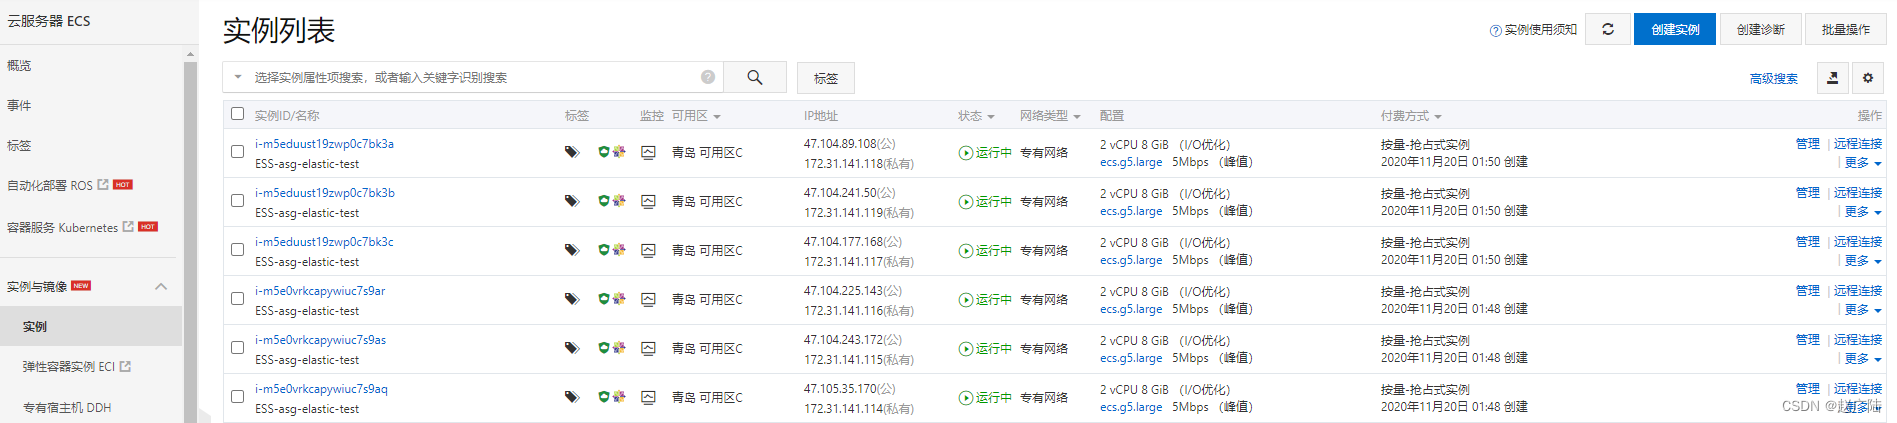Viewport: 1897px width, 423px height.
Task: Click external link icon next to 自动化部署 ROS
Action: [103, 185]
